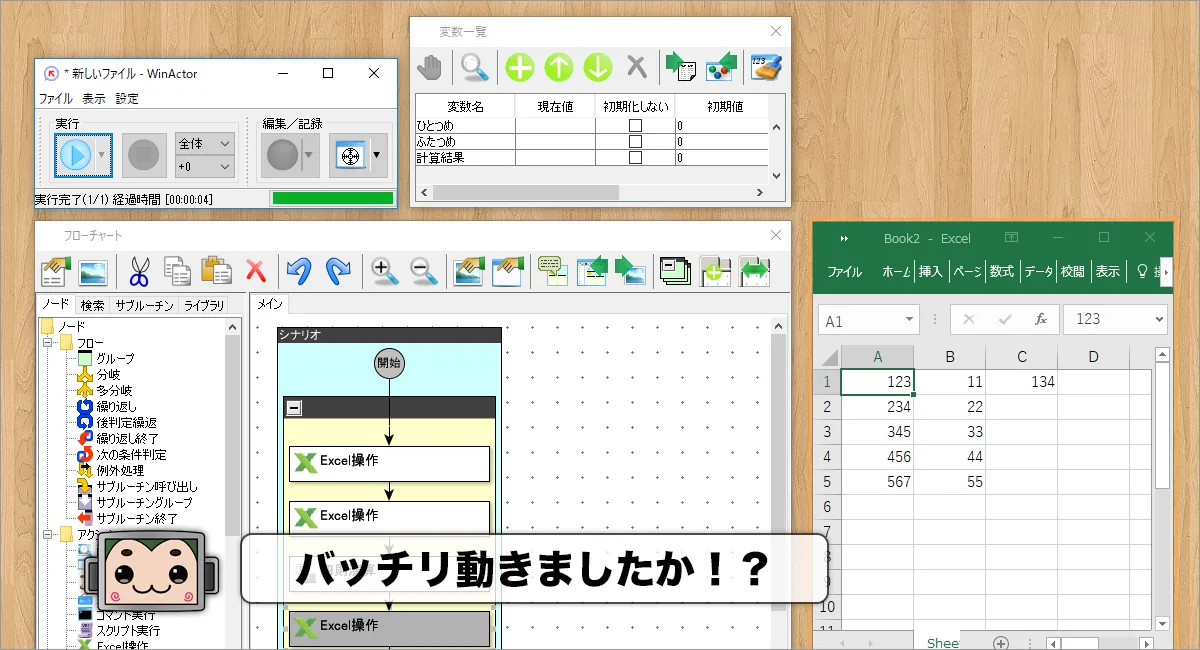Open the record button's dropdown arrow
1200x650 pixels.
[x=308, y=154]
